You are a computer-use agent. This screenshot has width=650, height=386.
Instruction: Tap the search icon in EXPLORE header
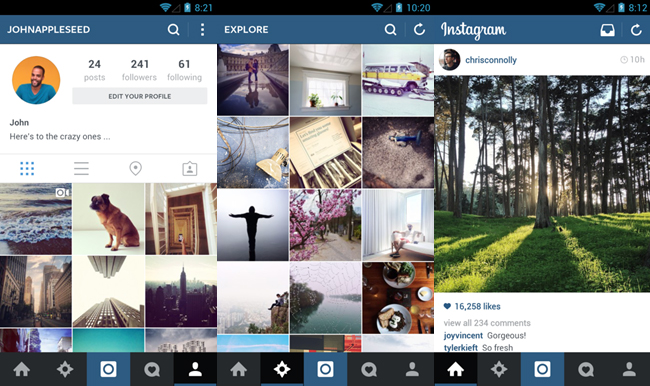tap(390, 29)
